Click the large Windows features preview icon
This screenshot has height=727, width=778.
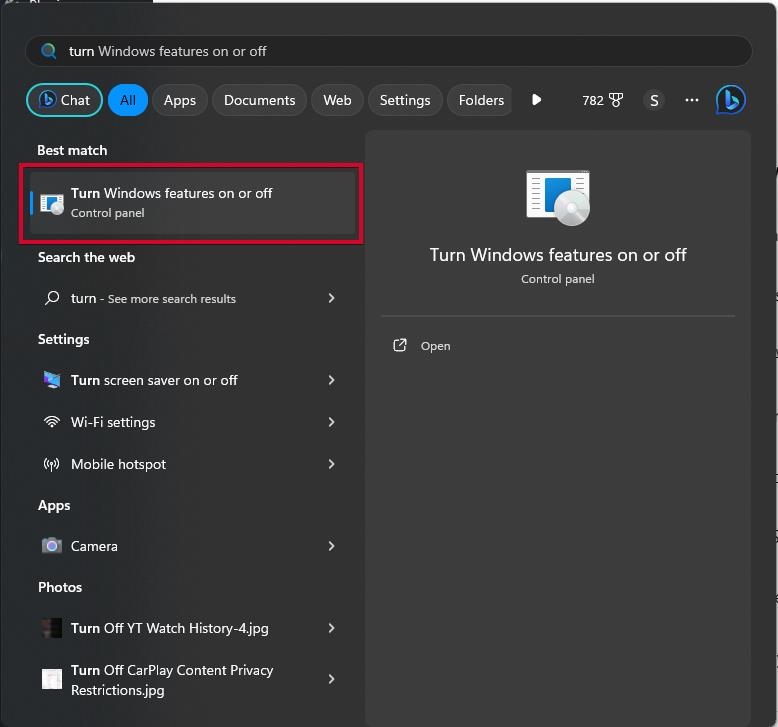pyautogui.click(x=558, y=198)
